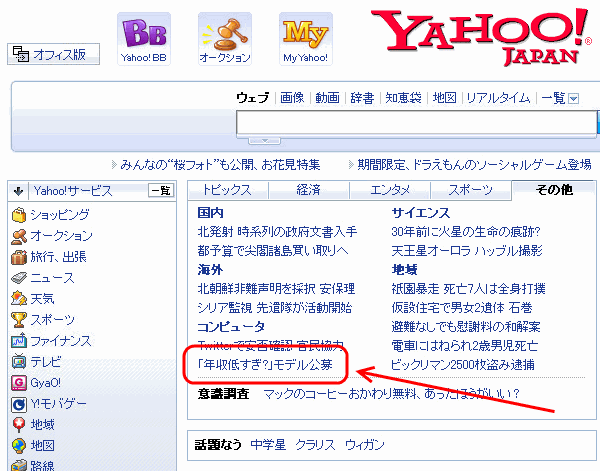Select the 辞書 search tab

[362, 98]
